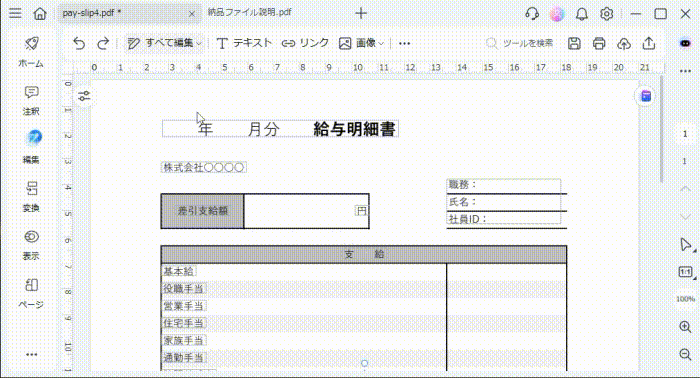Open the AI assistant icon at top right
This screenshot has width=700, height=378.
(685, 43)
